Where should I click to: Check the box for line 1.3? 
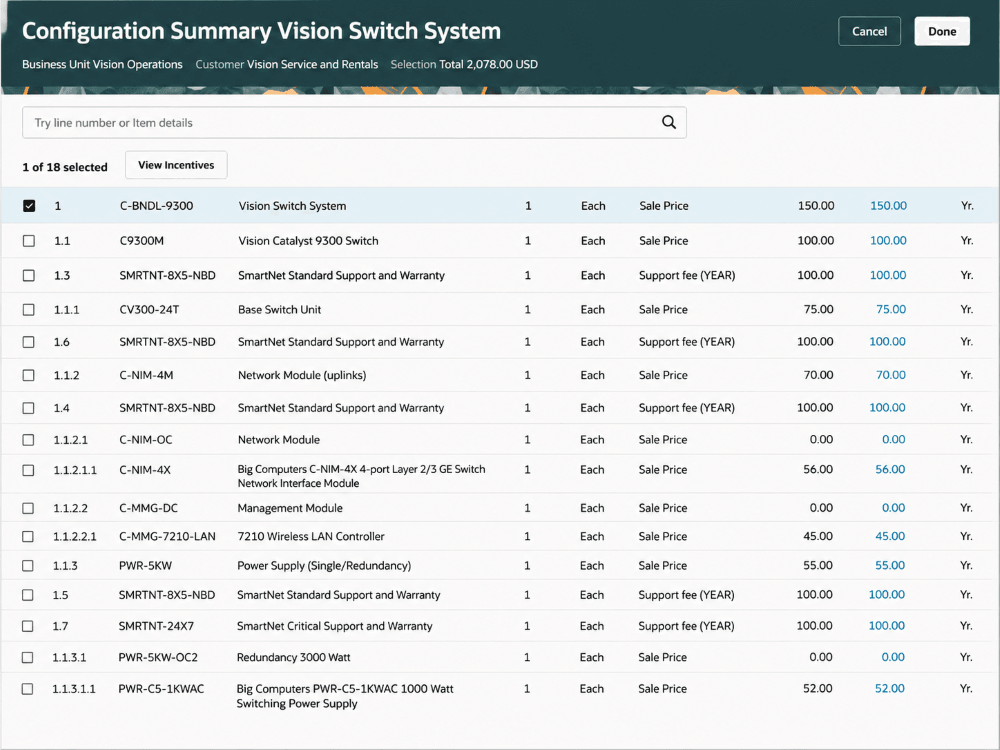[29, 276]
